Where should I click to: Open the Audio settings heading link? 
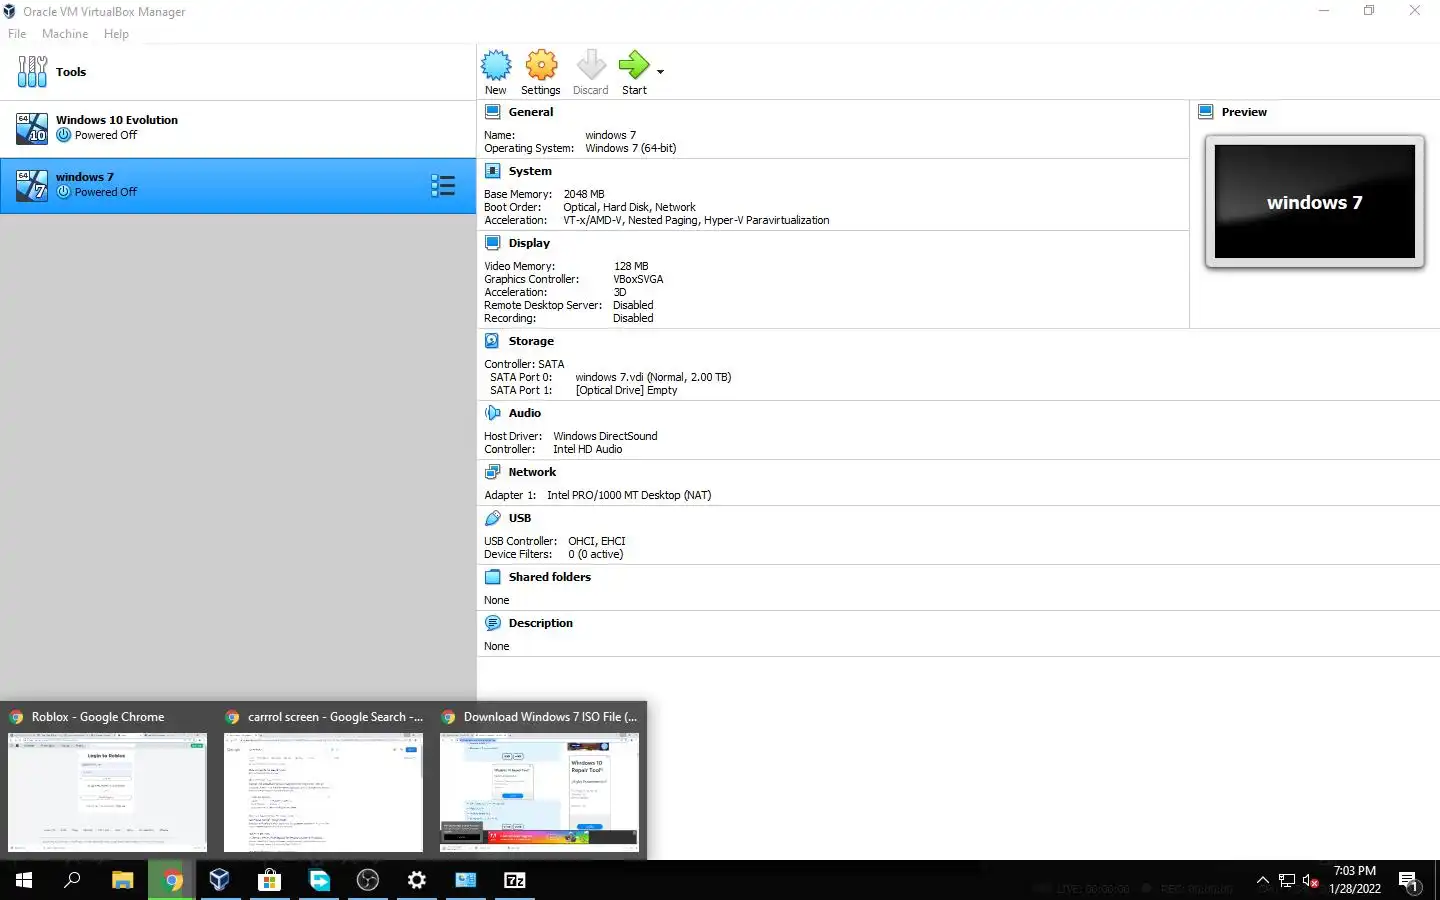(525, 413)
